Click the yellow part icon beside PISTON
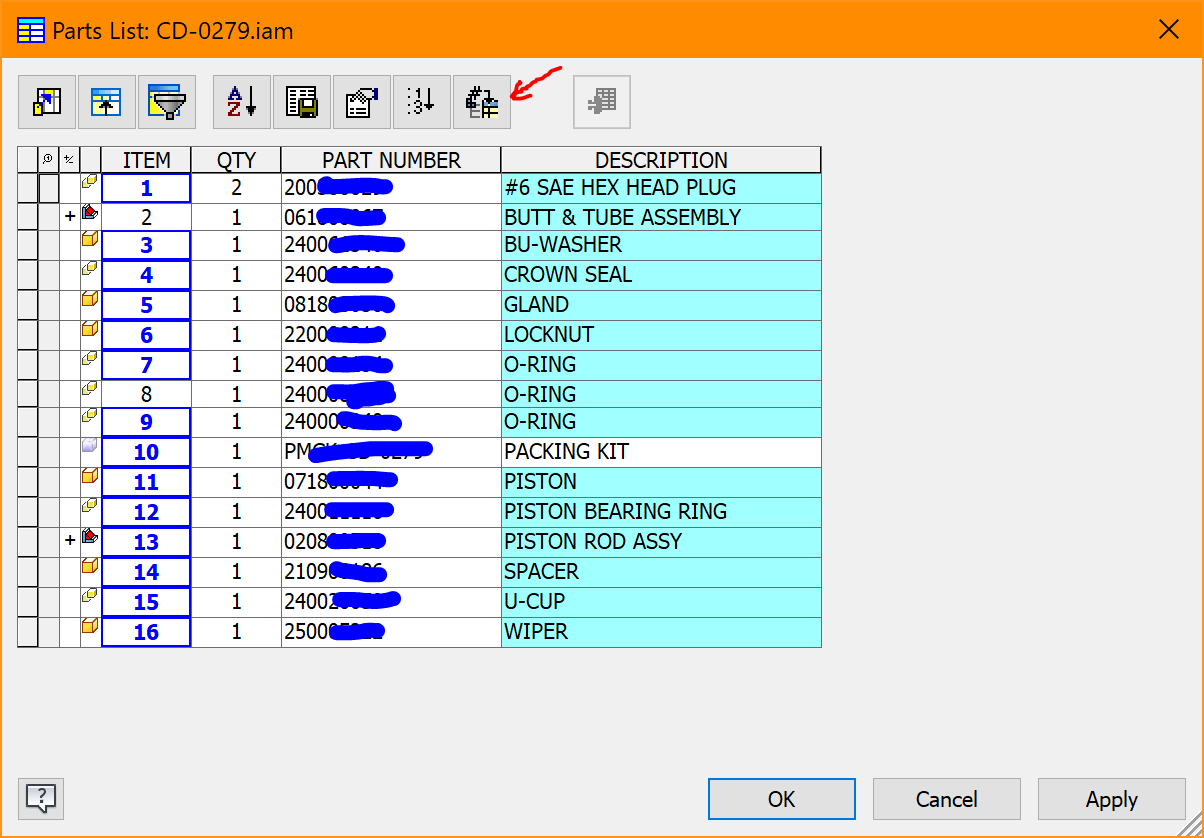 [x=88, y=481]
